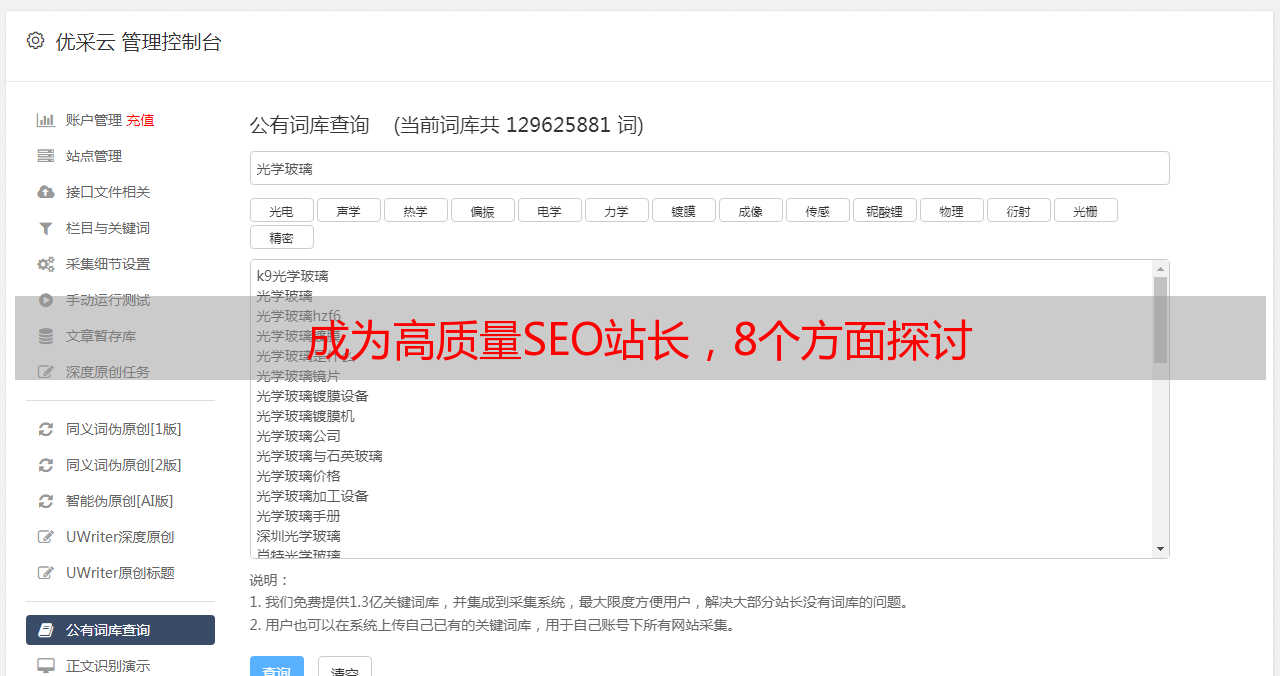Click the 光电 tag button
Viewport: 1280px width, 676px height.
281,210
